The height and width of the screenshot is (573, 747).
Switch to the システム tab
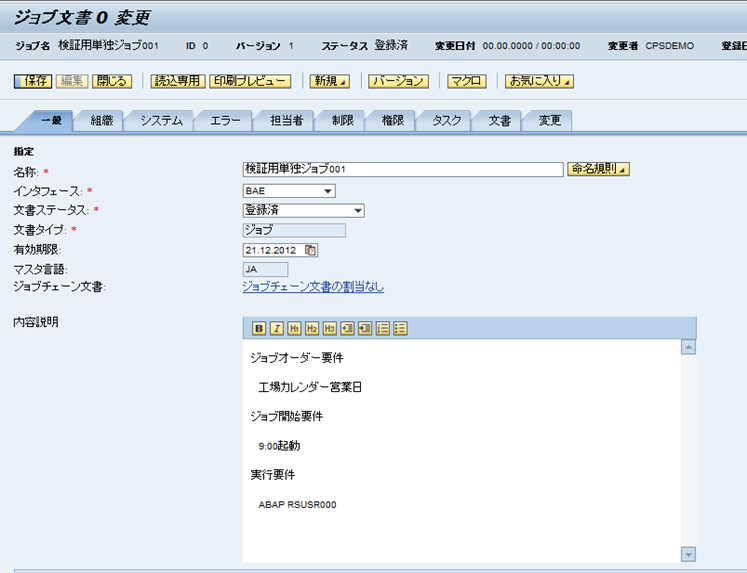(161, 121)
